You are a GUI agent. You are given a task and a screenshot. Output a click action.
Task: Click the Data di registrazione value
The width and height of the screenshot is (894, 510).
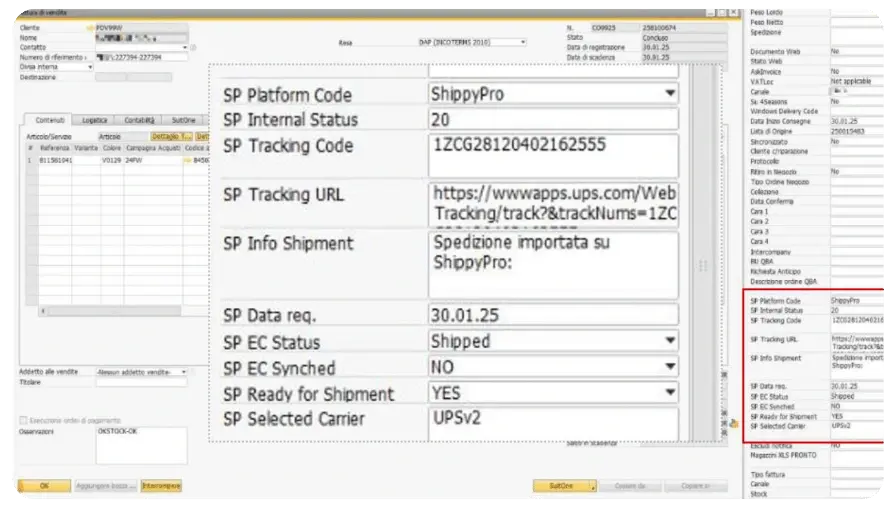[684, 48]
